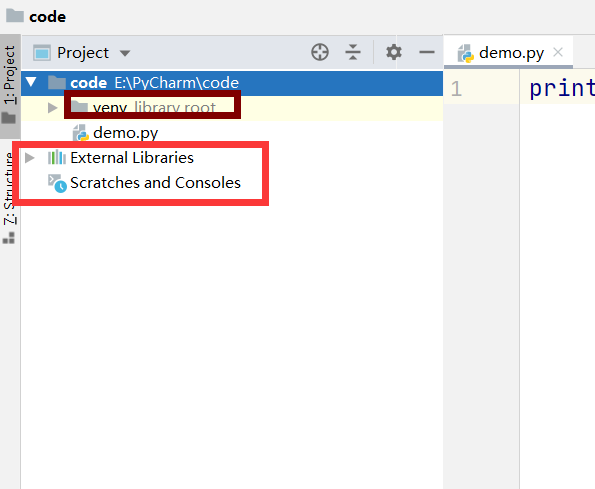Open the 7: Structure side tool tab

(10, 198)
